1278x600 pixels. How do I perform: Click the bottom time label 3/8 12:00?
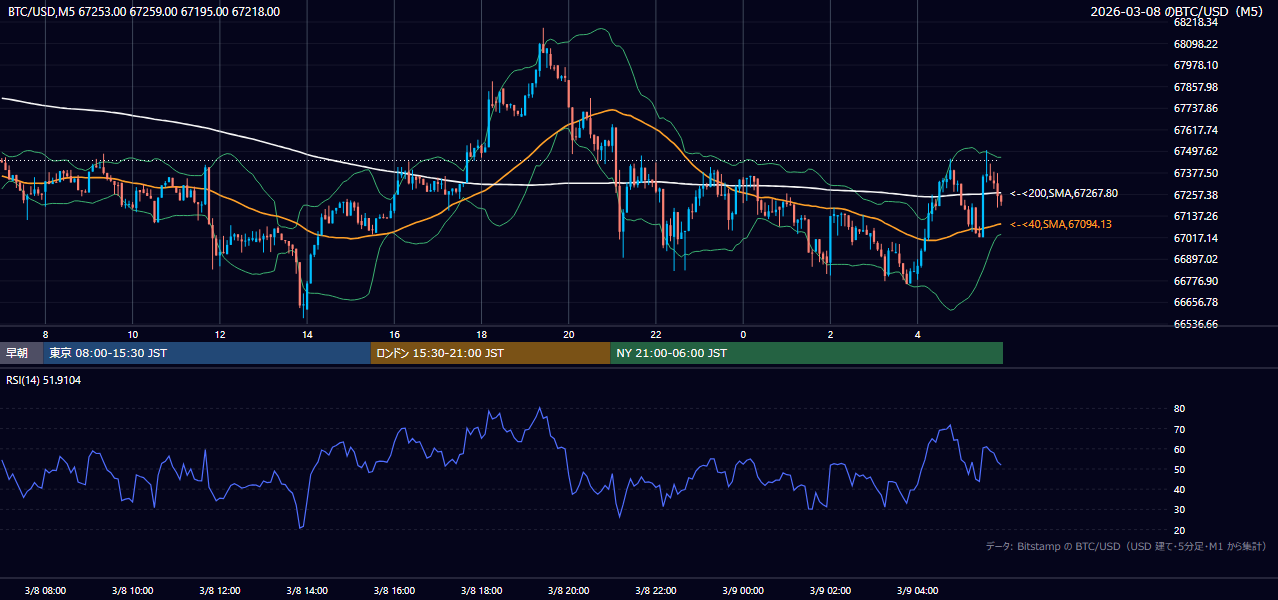(x=220, y=590)
